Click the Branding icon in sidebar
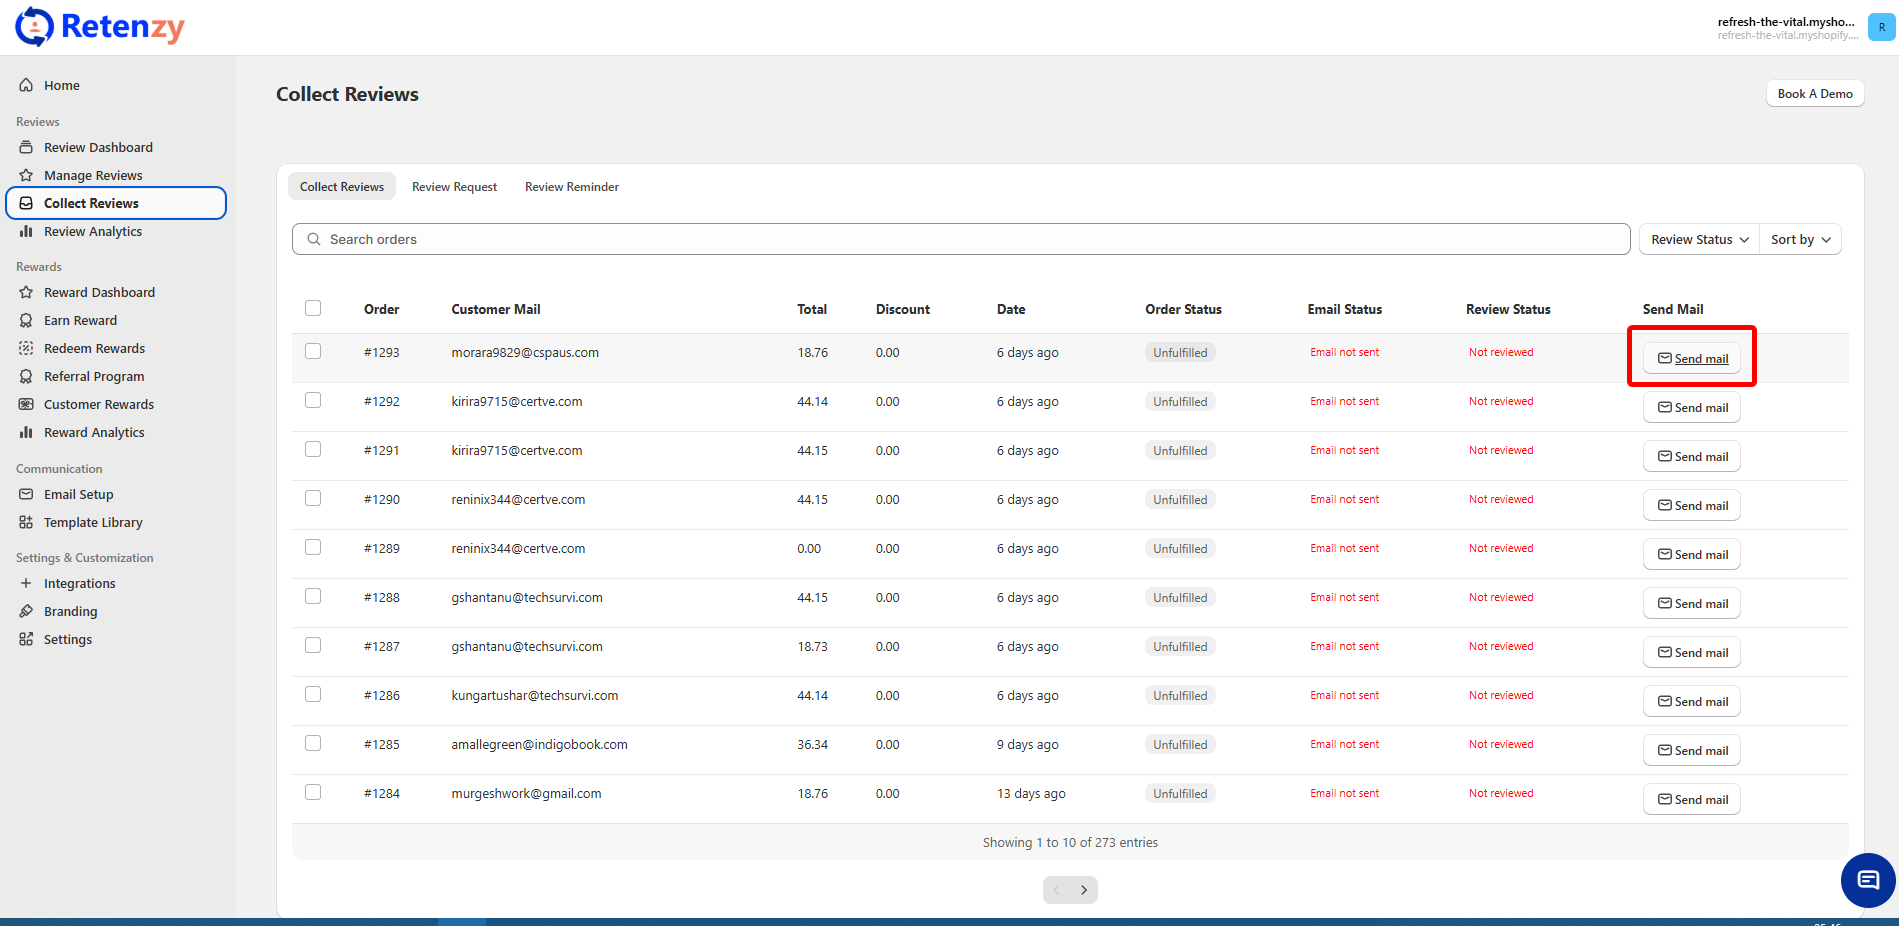The image size is (1899, 926). click(x=26, y=611)
